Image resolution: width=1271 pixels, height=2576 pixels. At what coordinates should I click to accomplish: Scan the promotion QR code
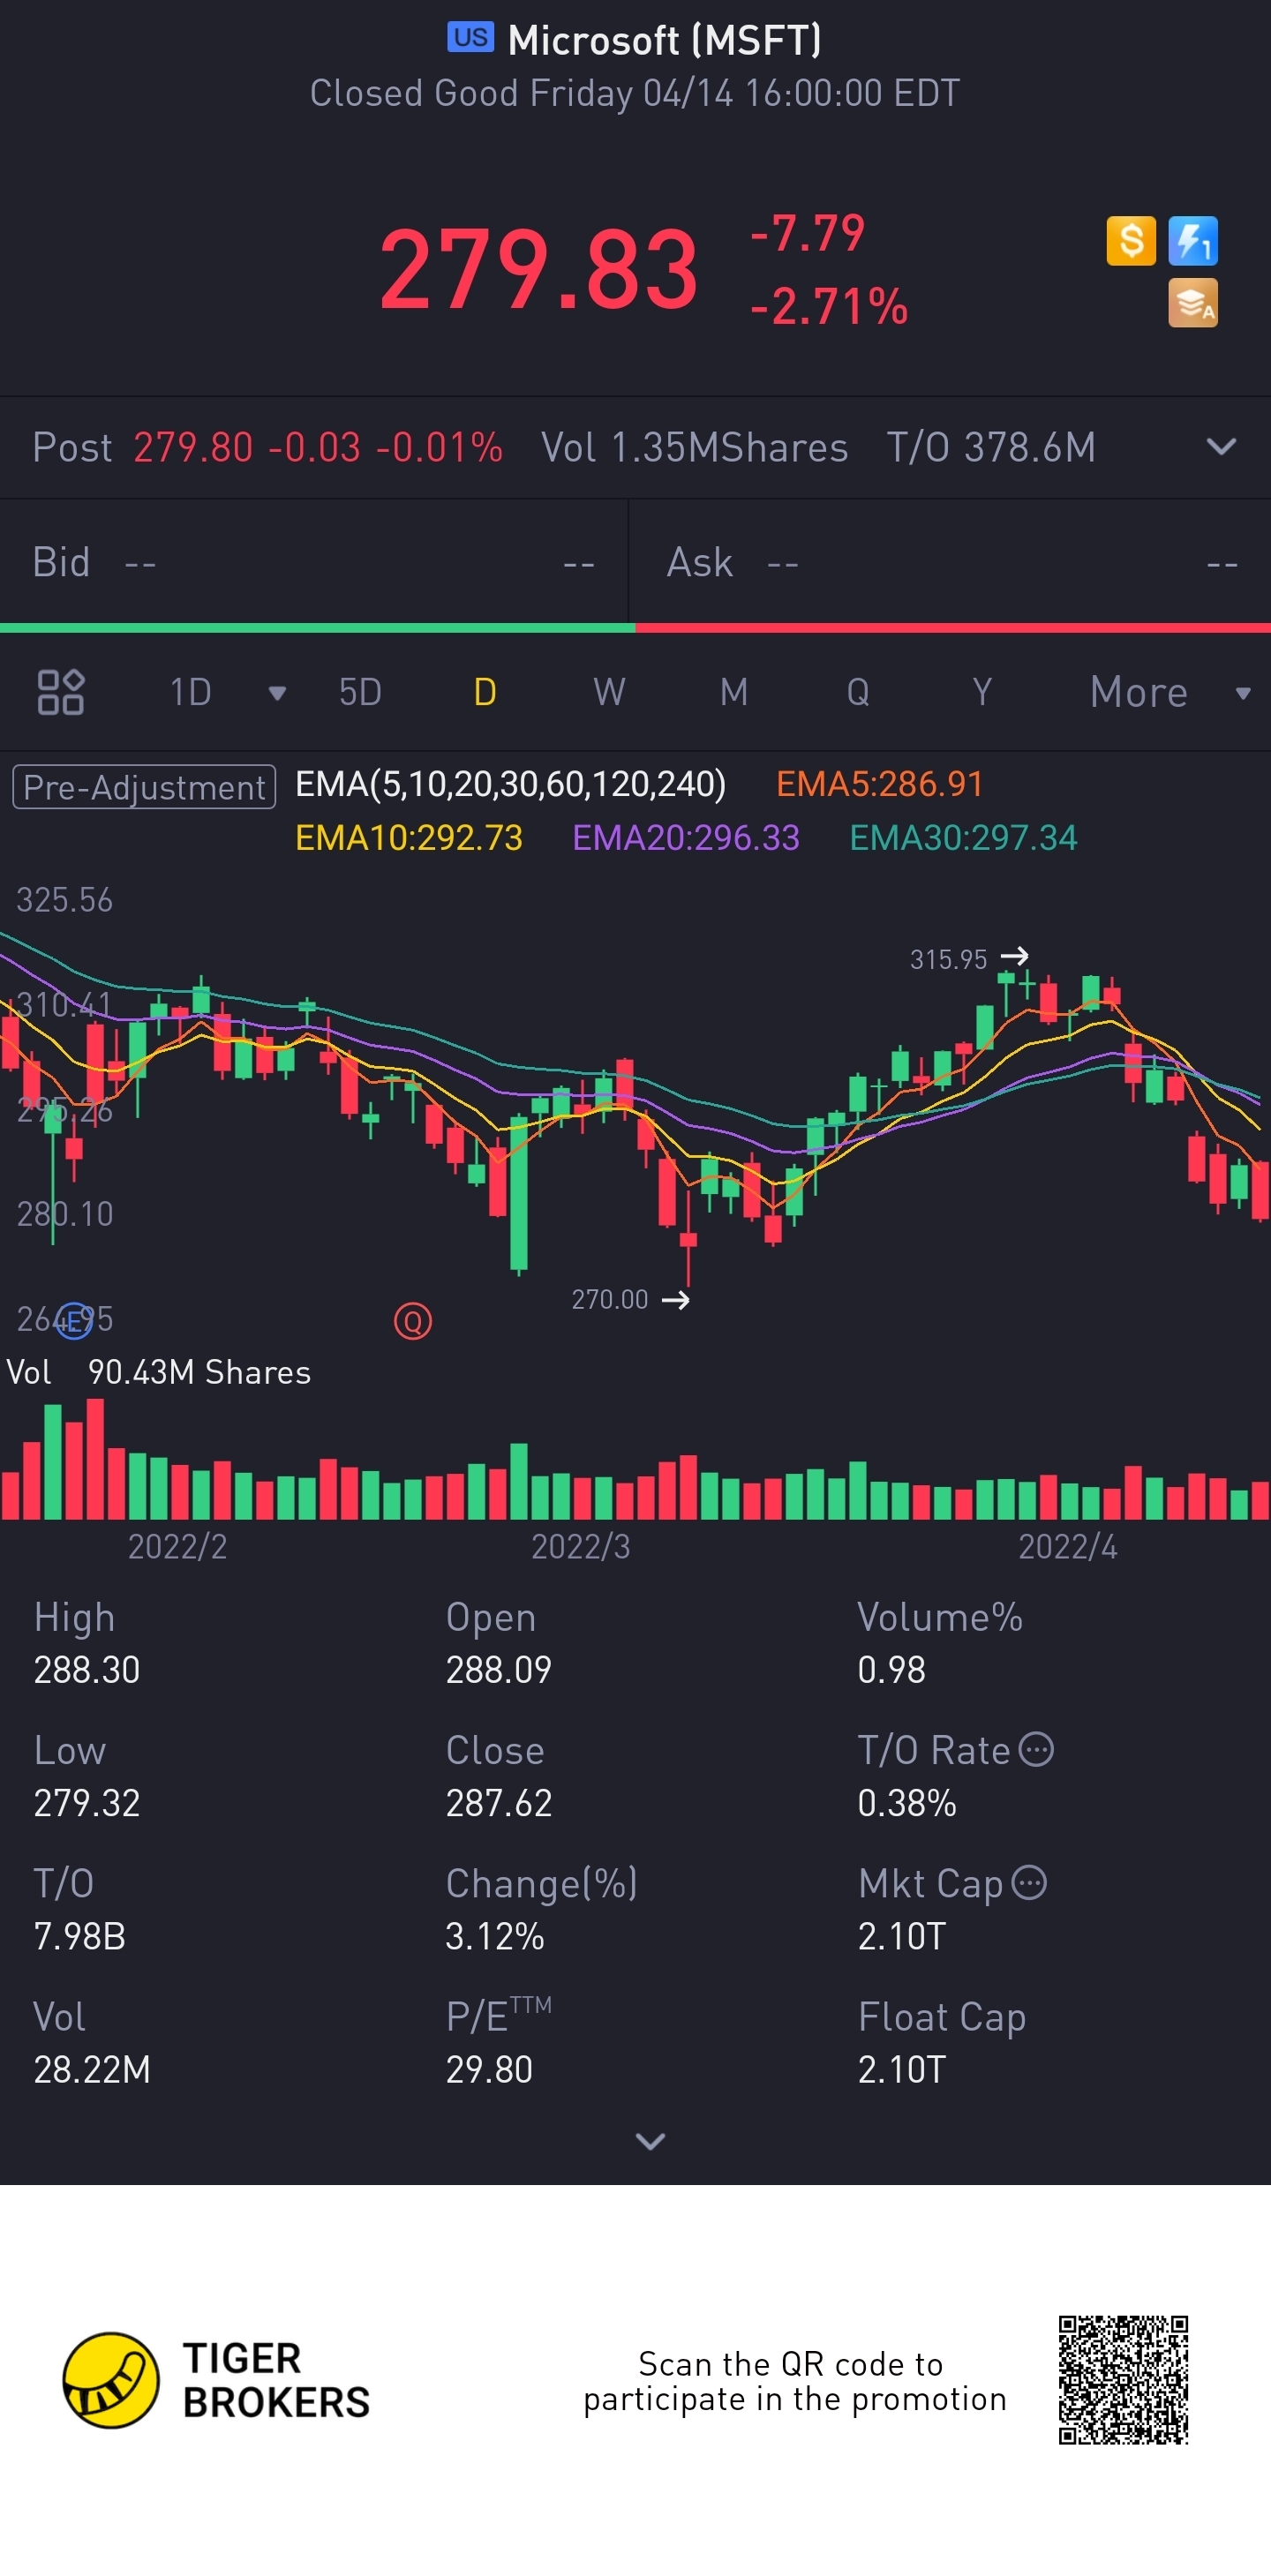tap(1123, 2380)
